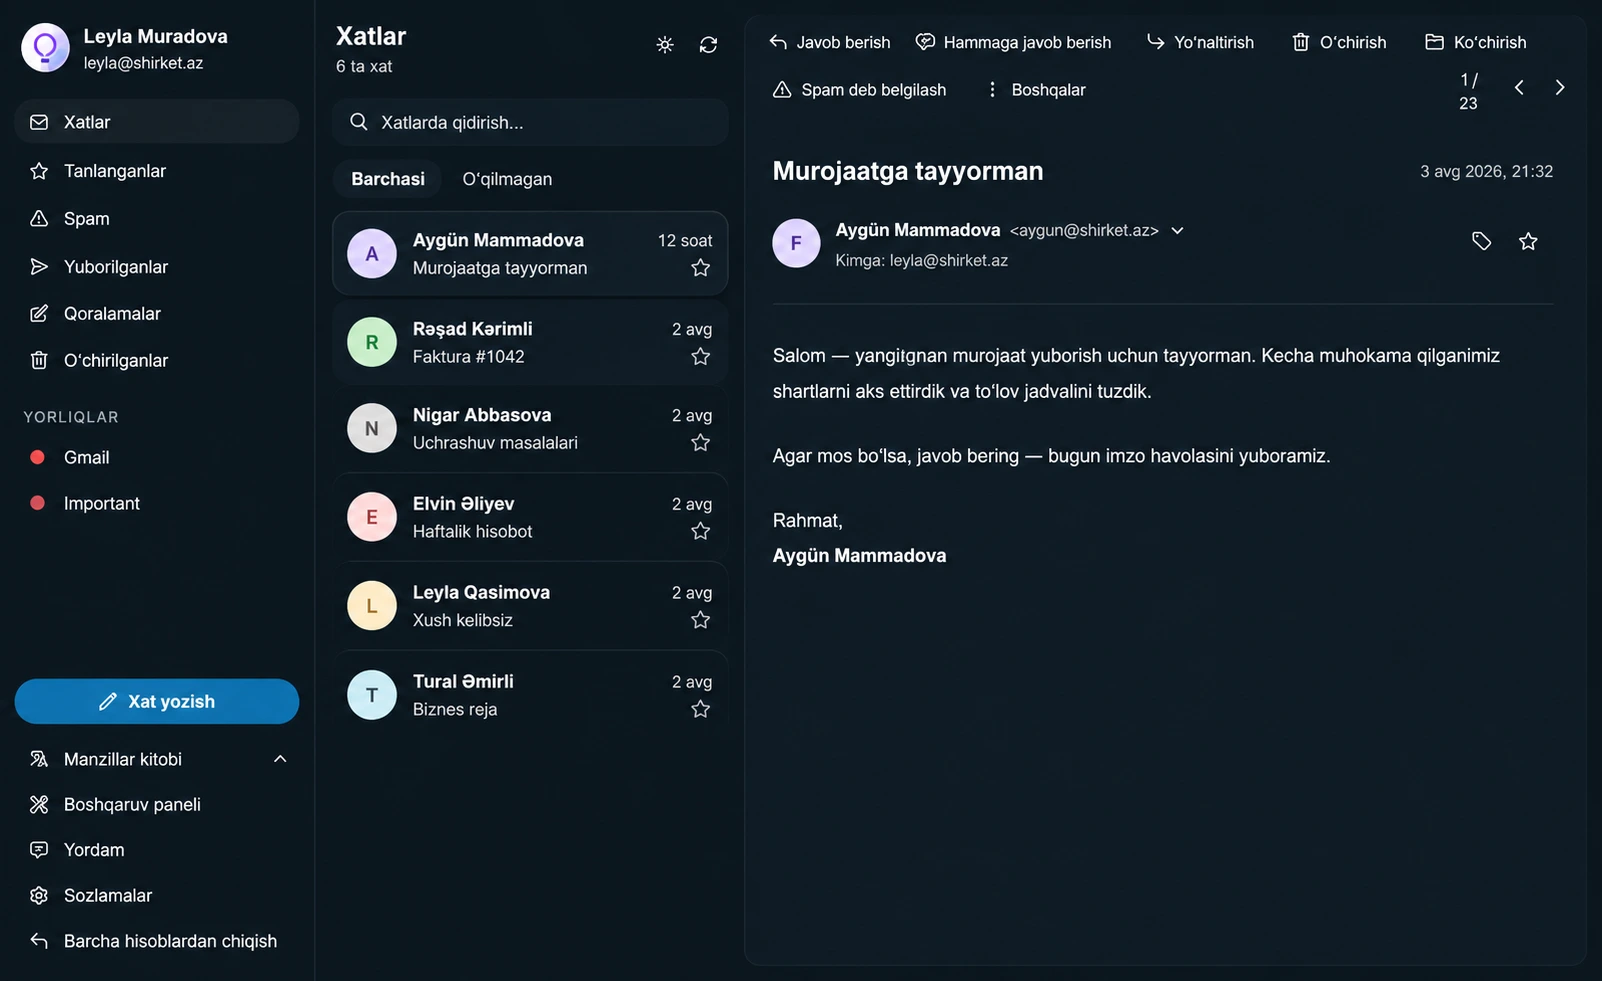Star the open message in reading pane
The width and height of the screenshot is (1602, 981).
[x=1528, y=241]
